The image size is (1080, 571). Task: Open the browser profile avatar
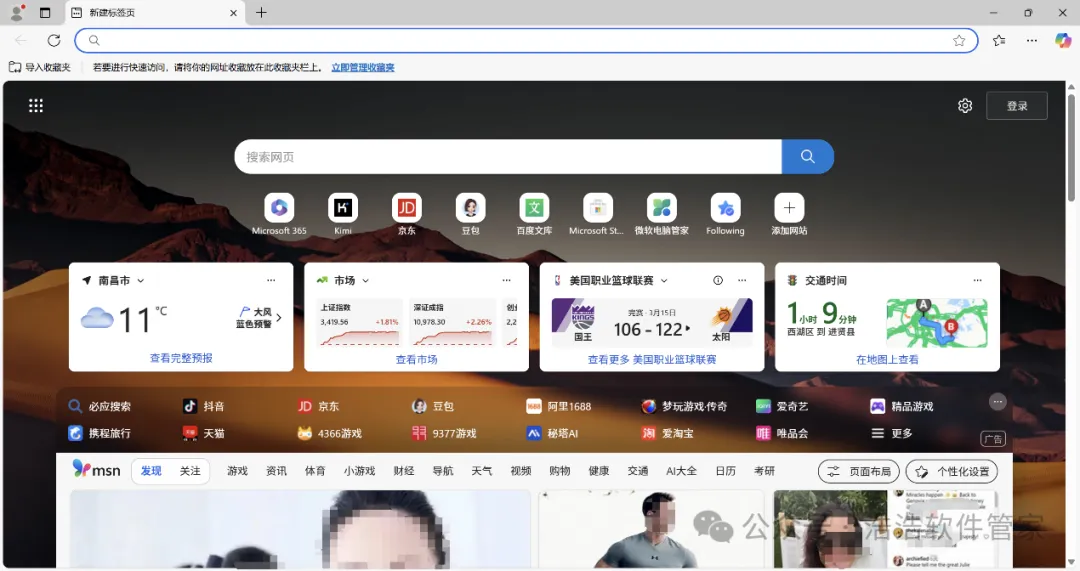(17, 12)
